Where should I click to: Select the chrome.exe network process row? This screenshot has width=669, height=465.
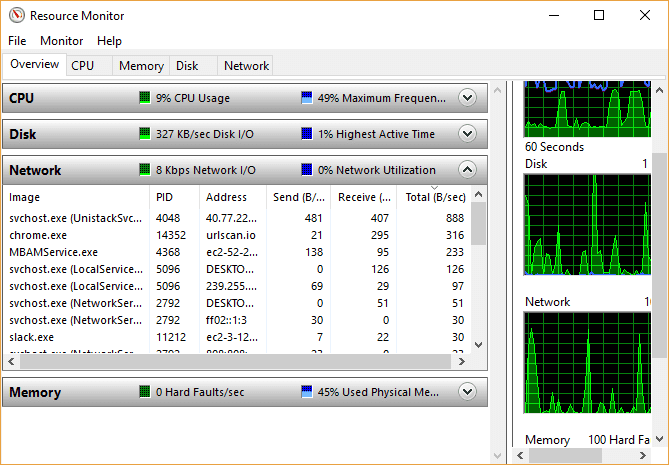[x=75, y=235]
